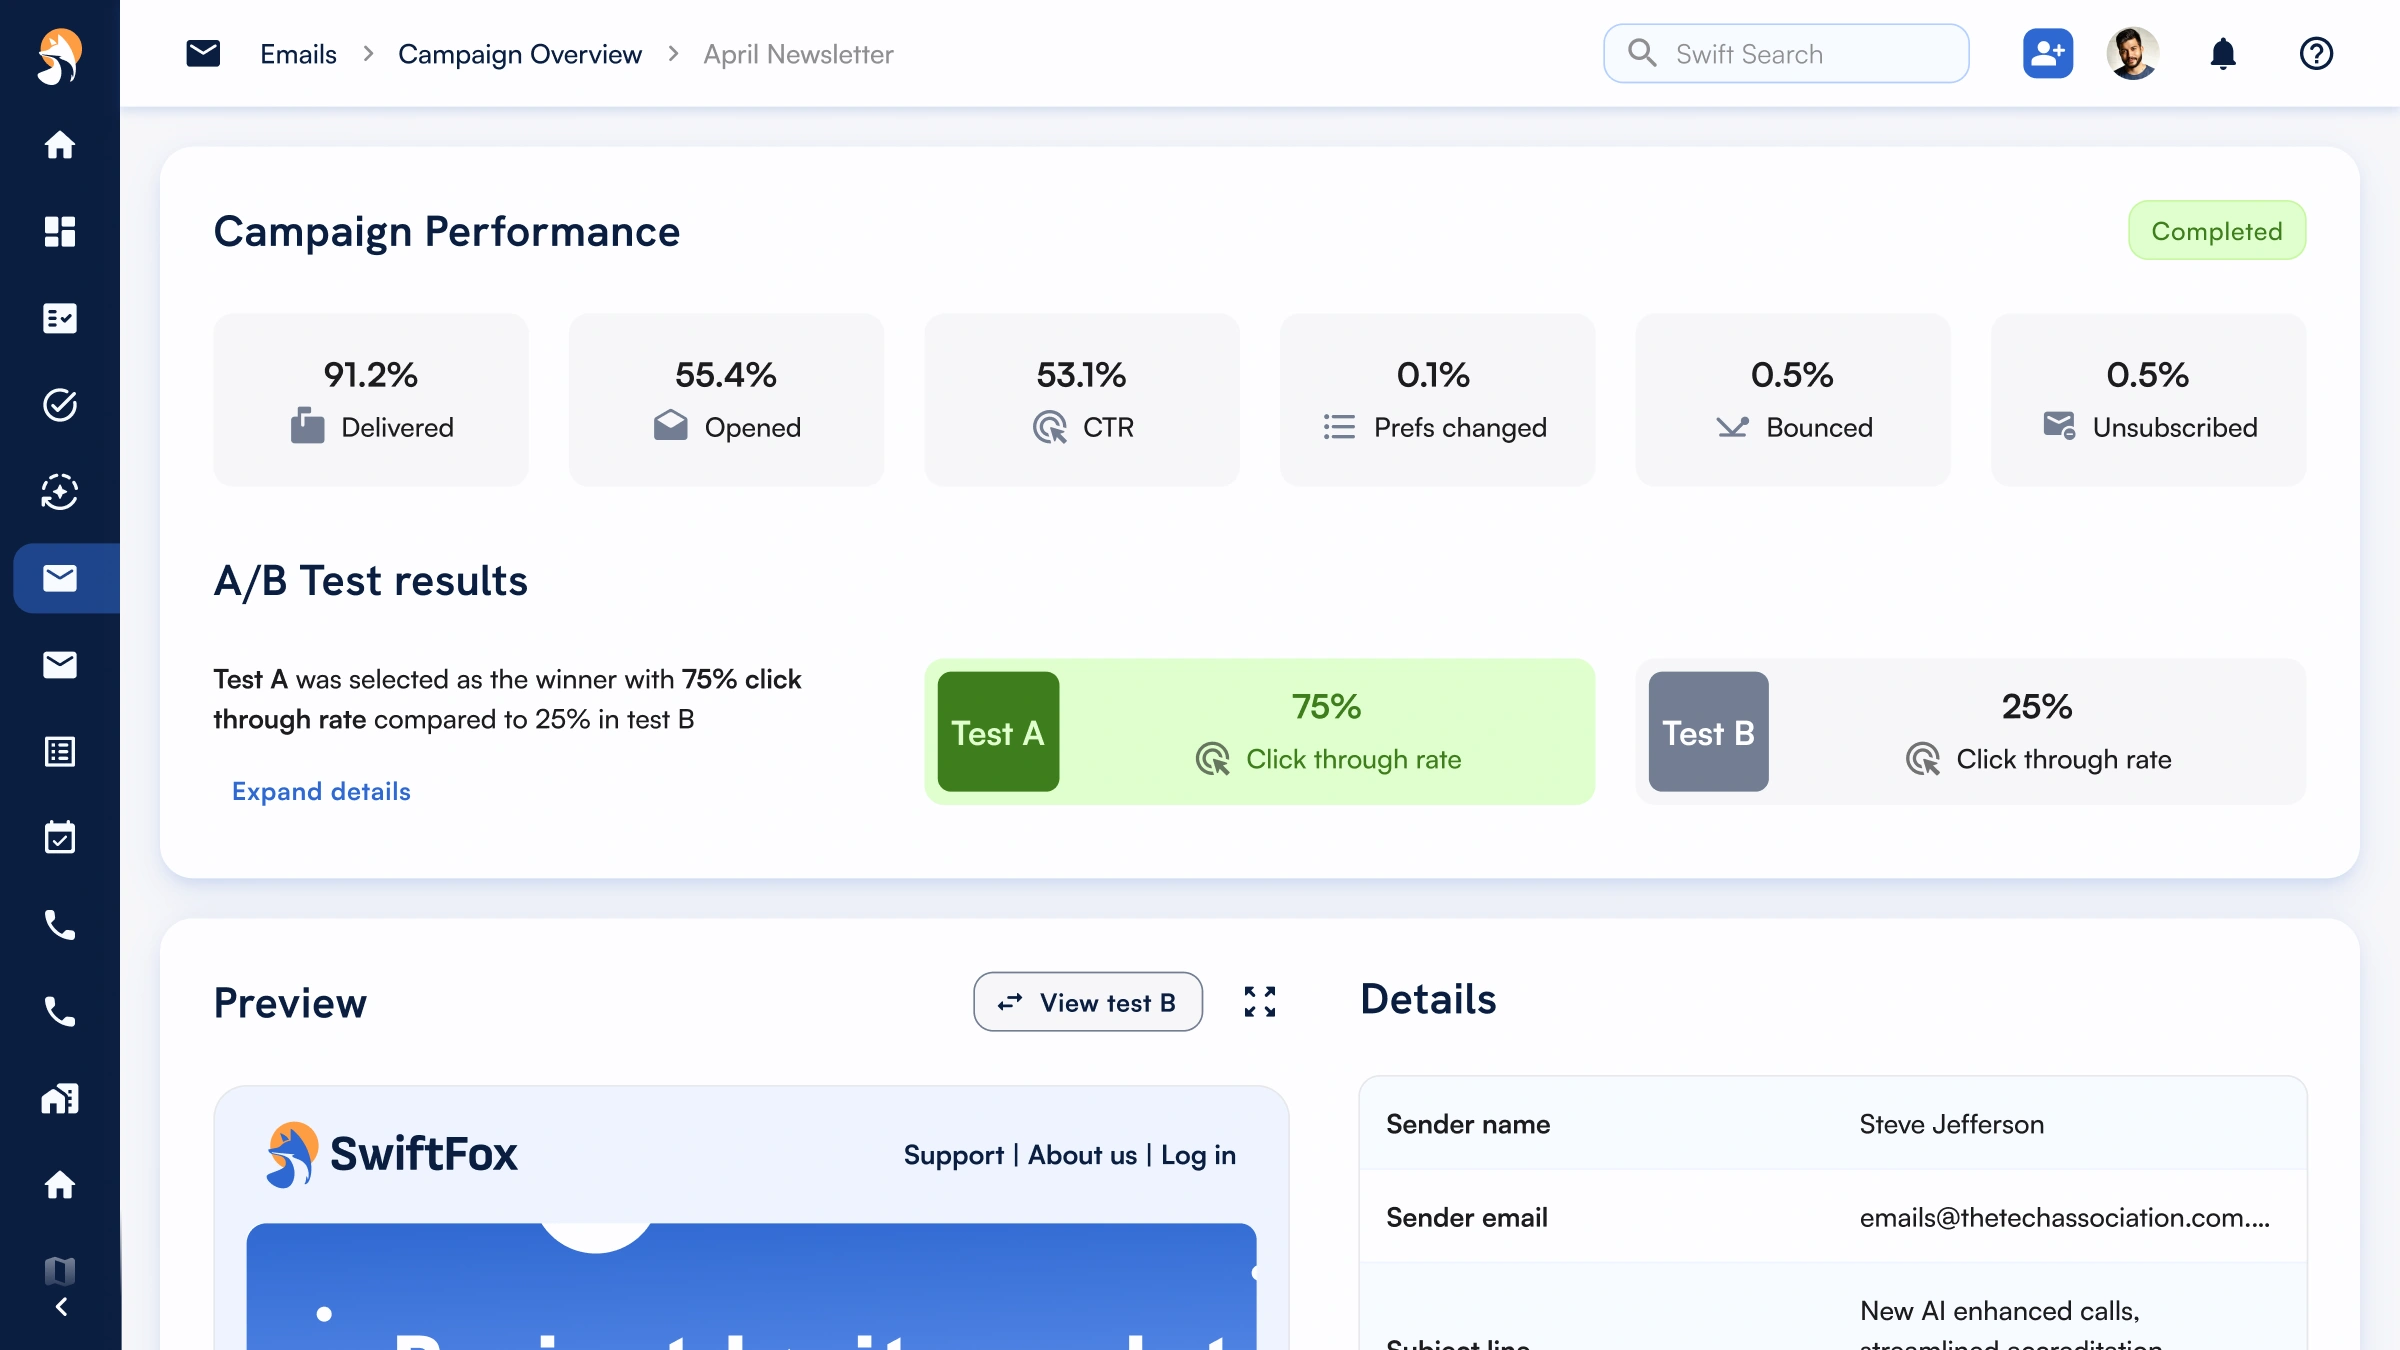Open the 0.5% Unsubscribed stat card
2400x1350 pixels.
[2148, 400]
